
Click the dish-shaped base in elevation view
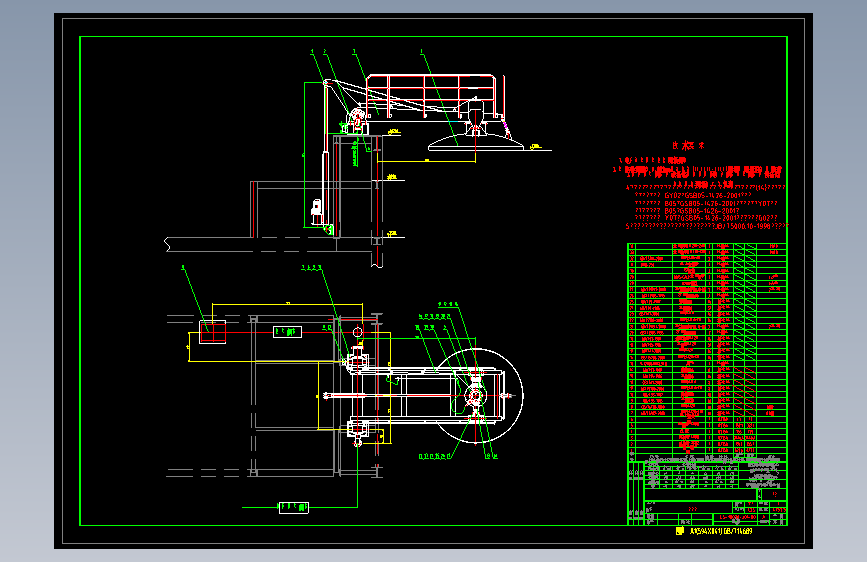click(x=476, y=143)
